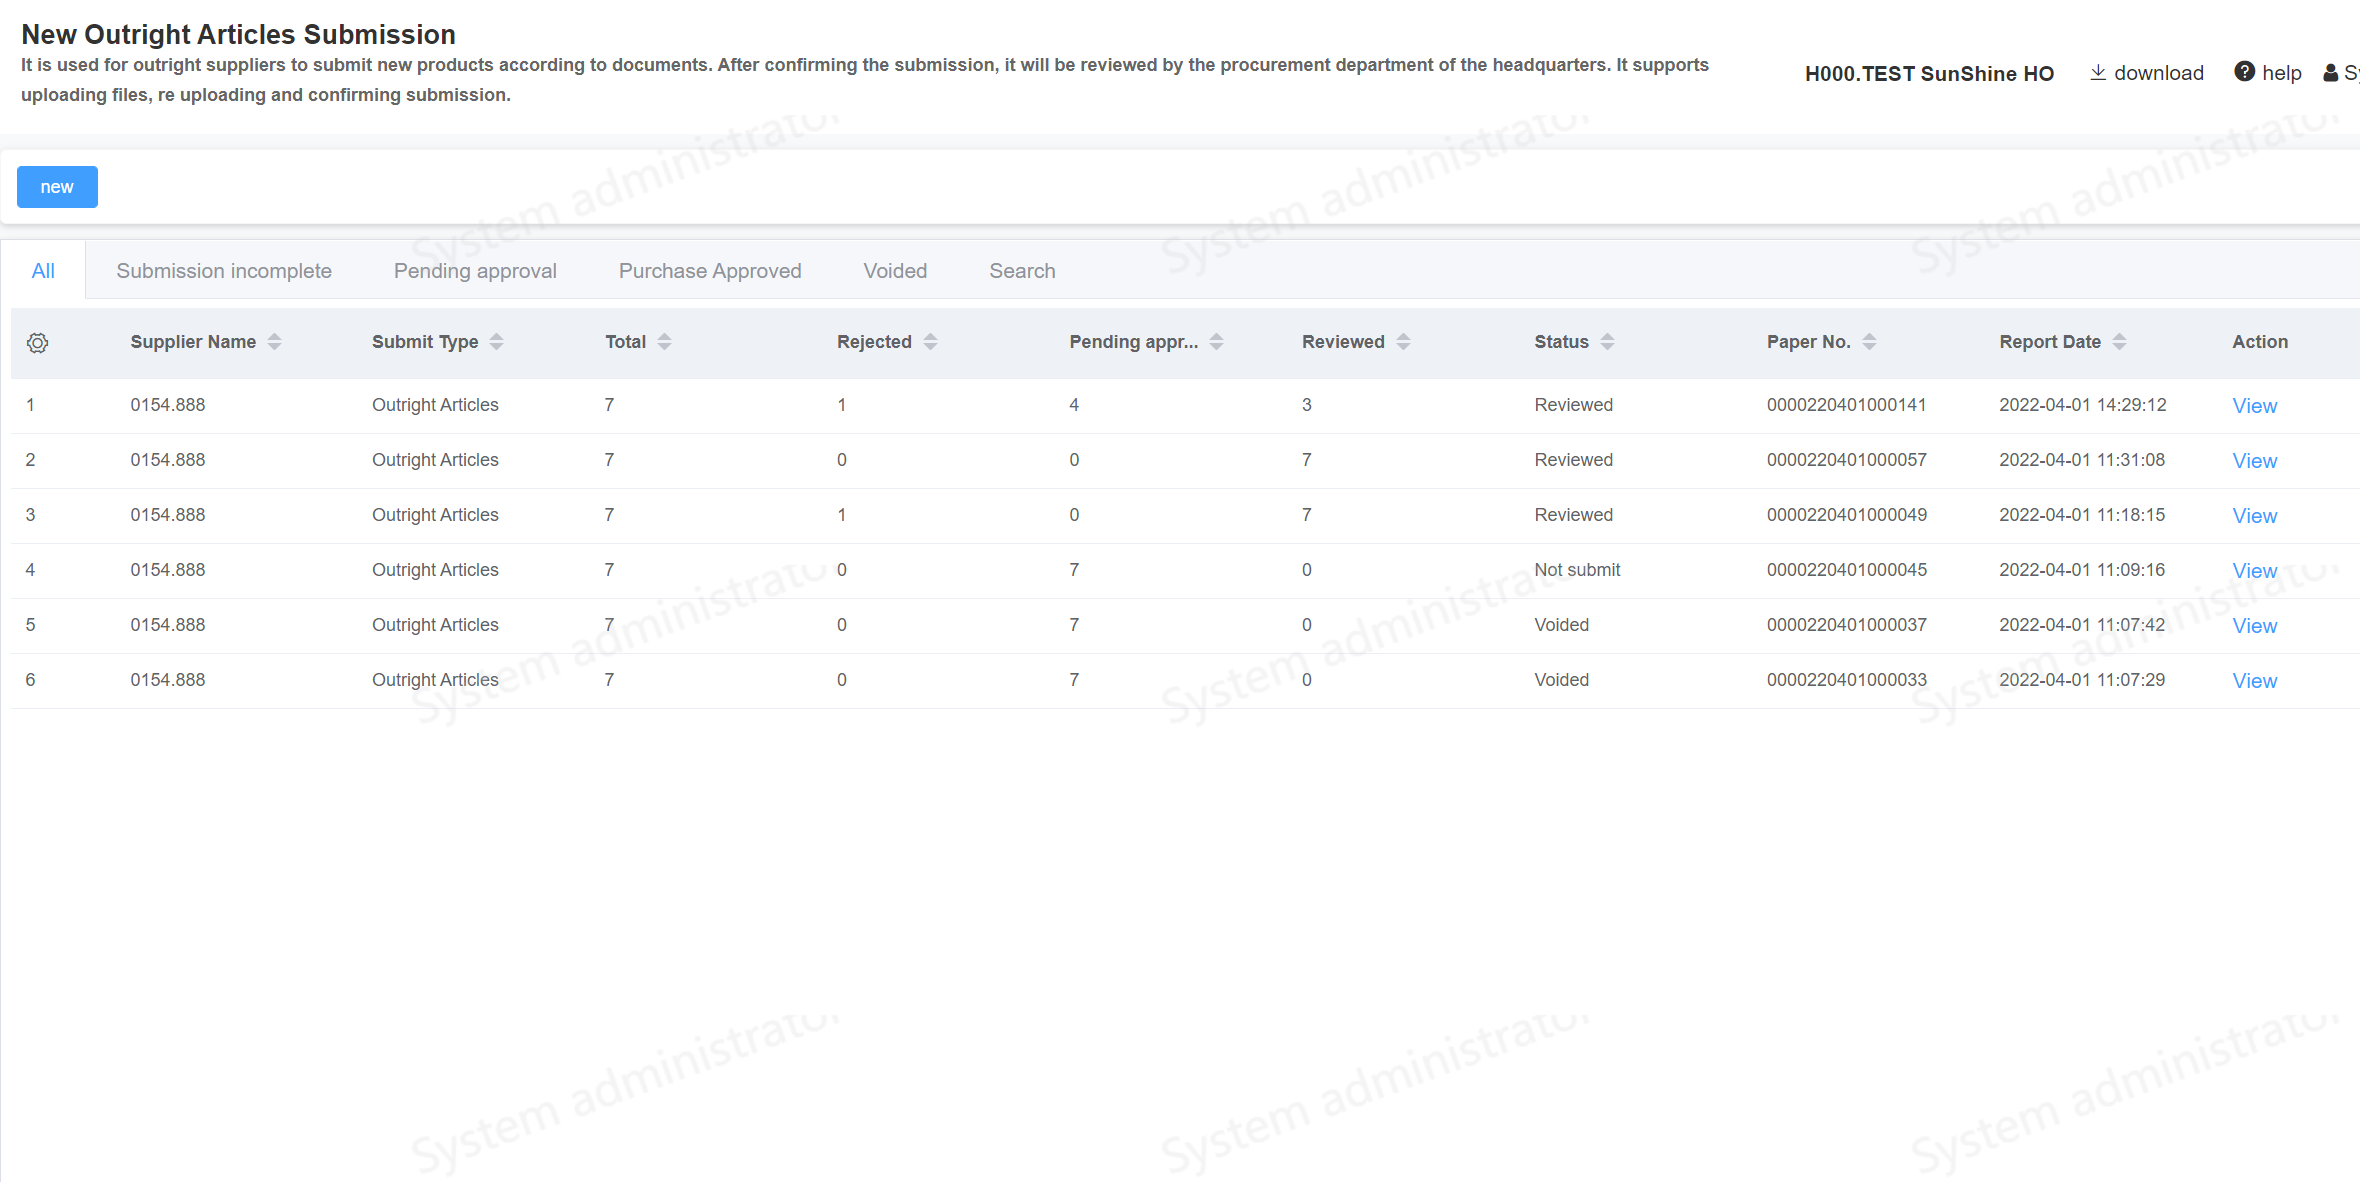Click the download icon in the header
Screen dimensions: 2360x1182
[2098, 73]
